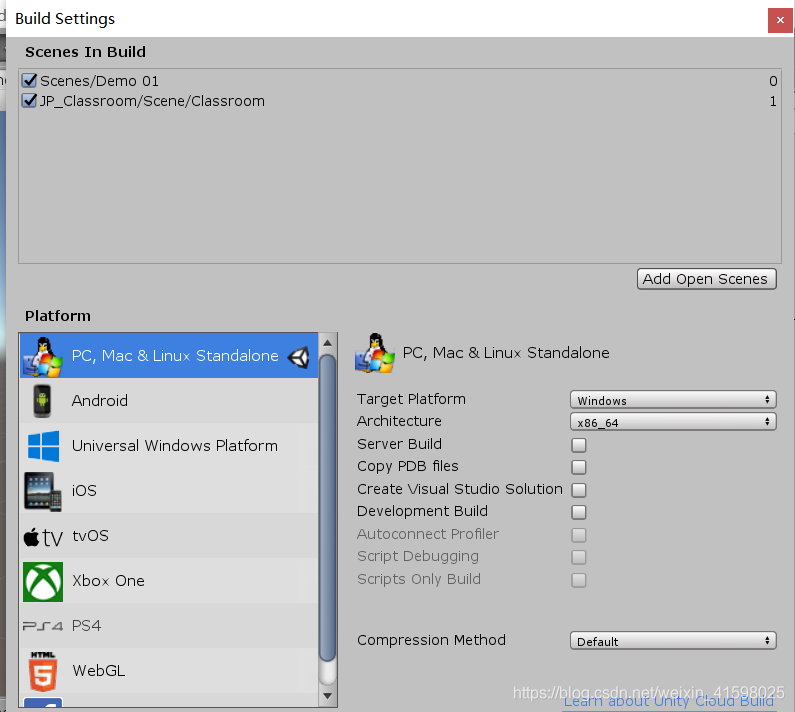Select the tvOS platform row
Screen dimensions: 795x712
click(x=169, y=536)
